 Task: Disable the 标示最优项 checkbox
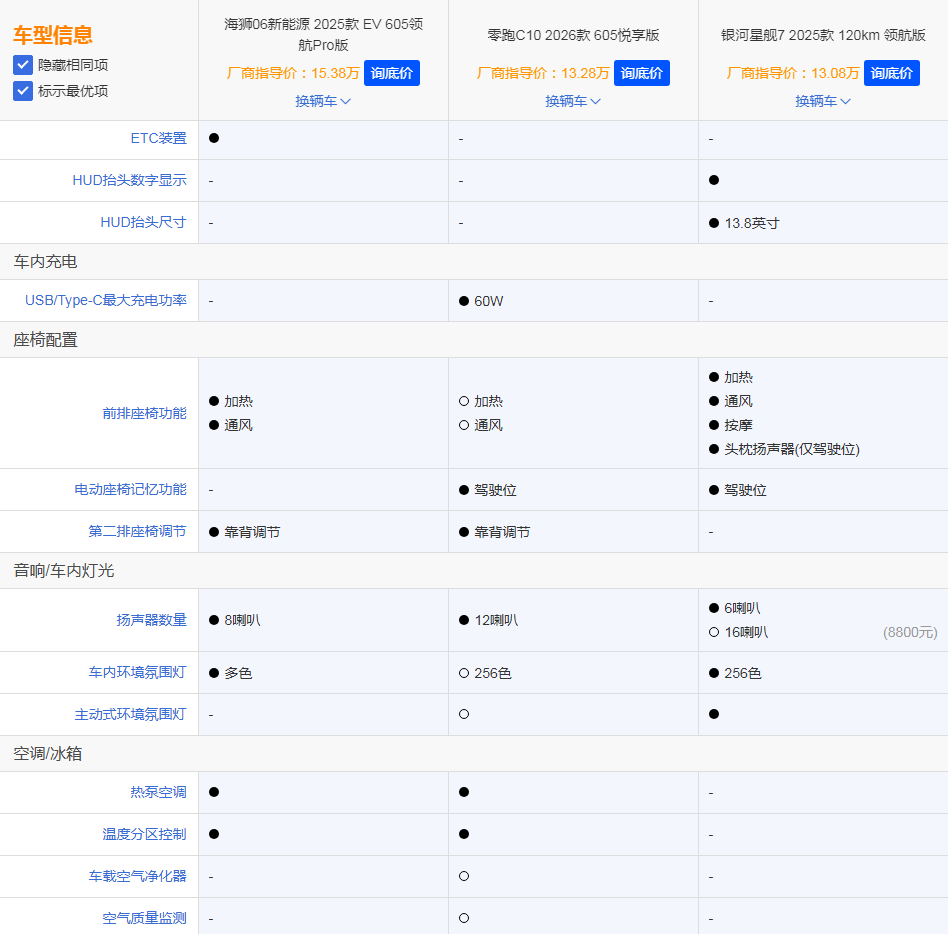(x=23, y=92)
